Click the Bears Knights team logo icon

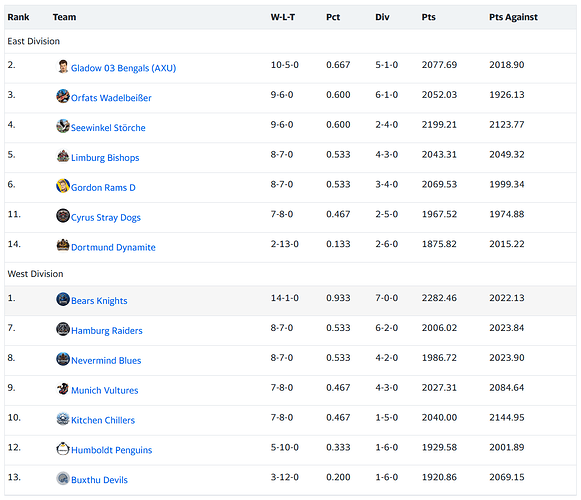pos(63,299)
